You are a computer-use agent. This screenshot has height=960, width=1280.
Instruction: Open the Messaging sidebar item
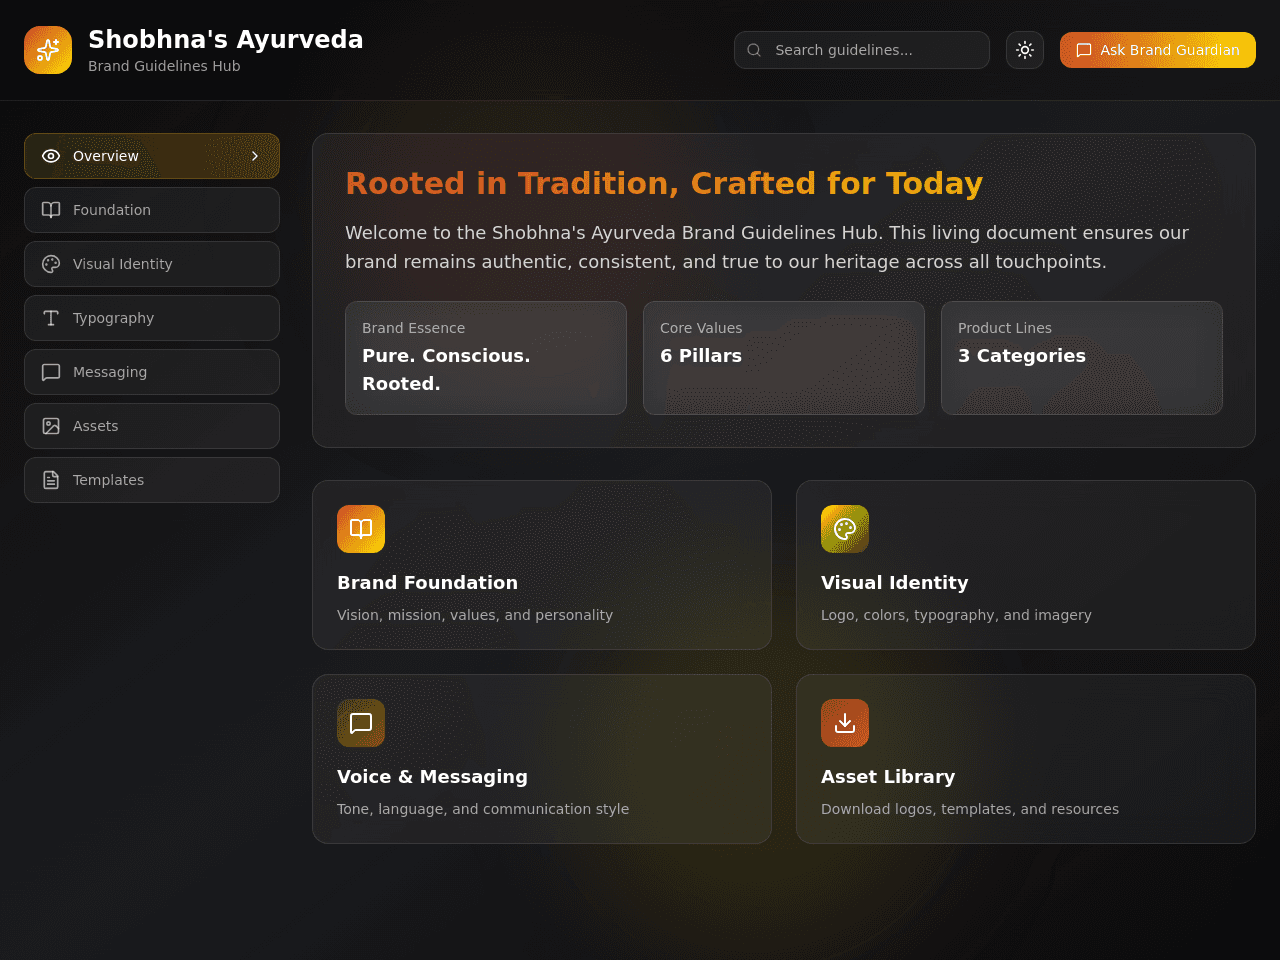click(152, 372)
